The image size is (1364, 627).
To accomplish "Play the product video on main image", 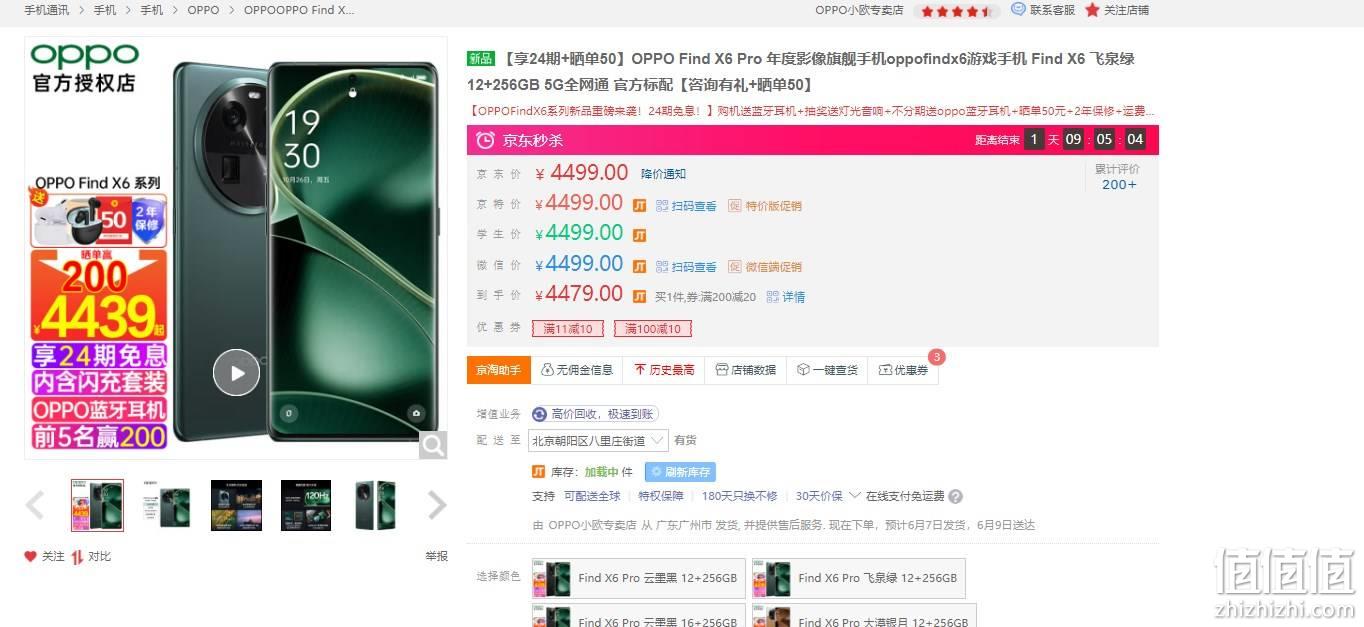I will (236, 373).
